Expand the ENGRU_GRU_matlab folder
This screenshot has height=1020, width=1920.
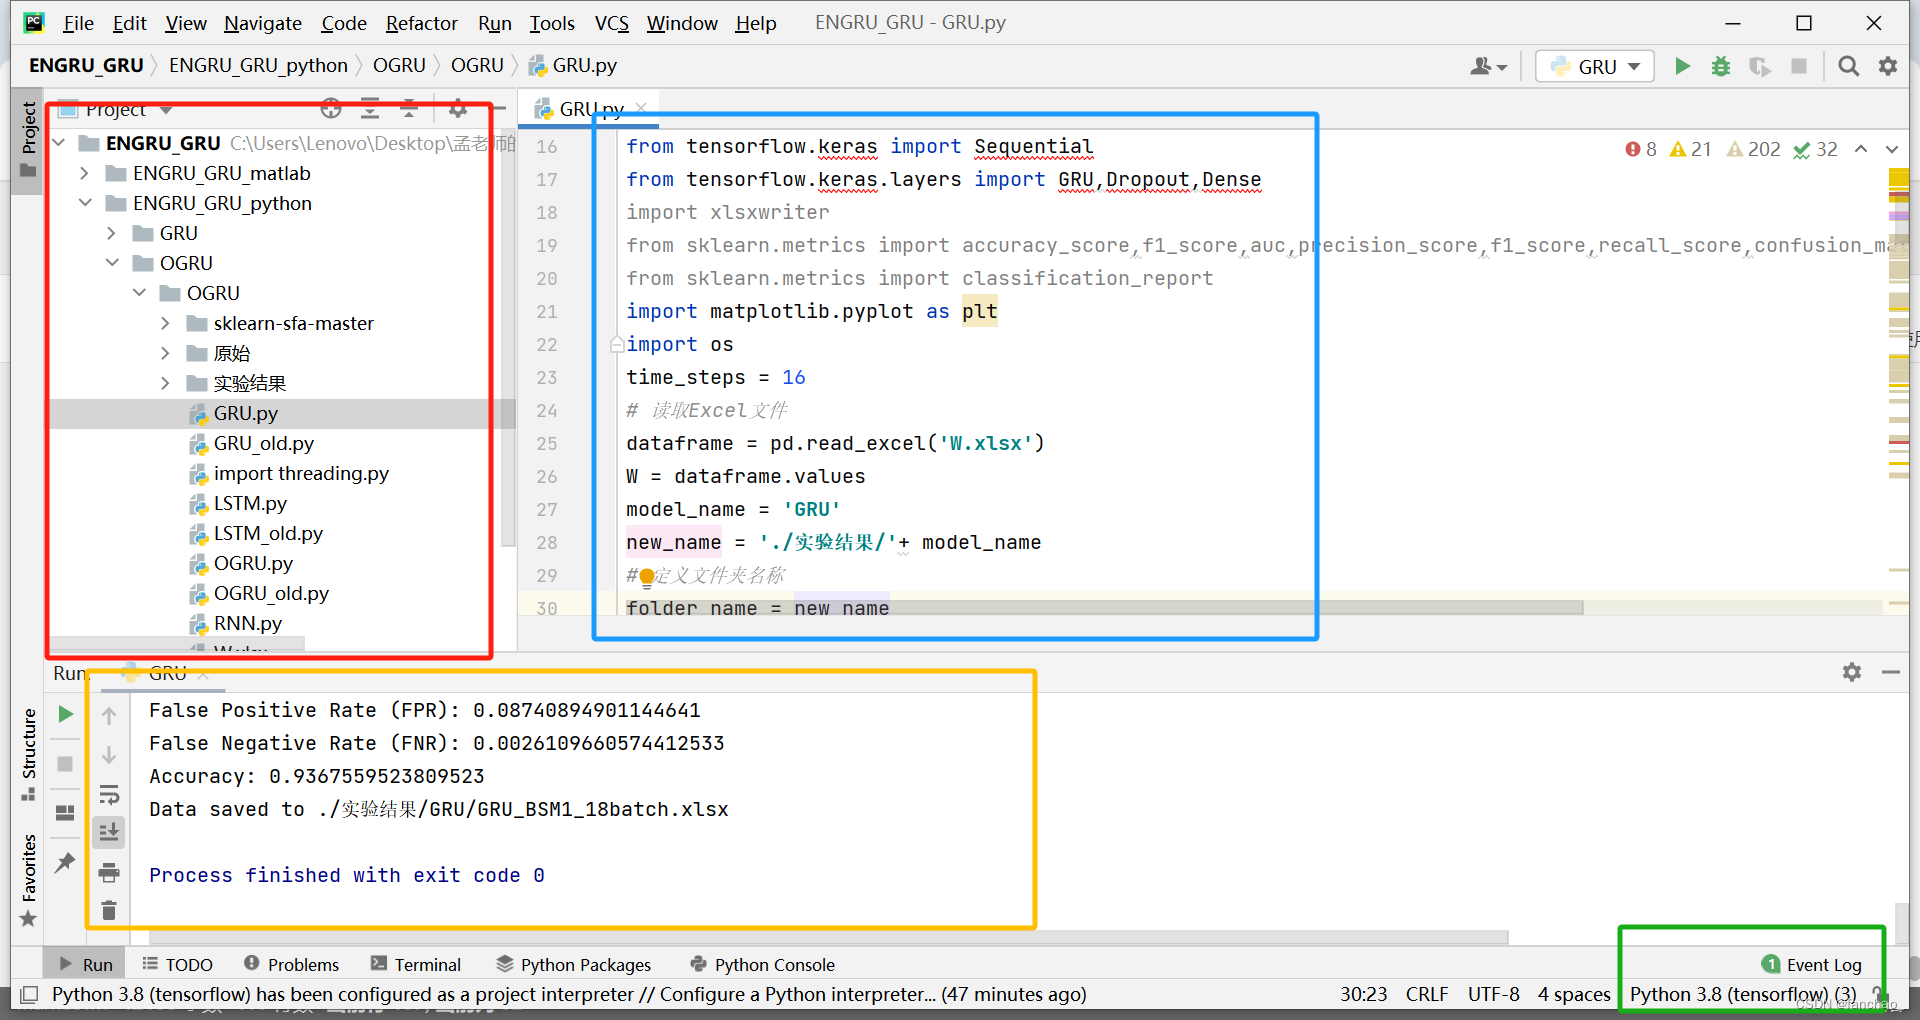point(85,173)
